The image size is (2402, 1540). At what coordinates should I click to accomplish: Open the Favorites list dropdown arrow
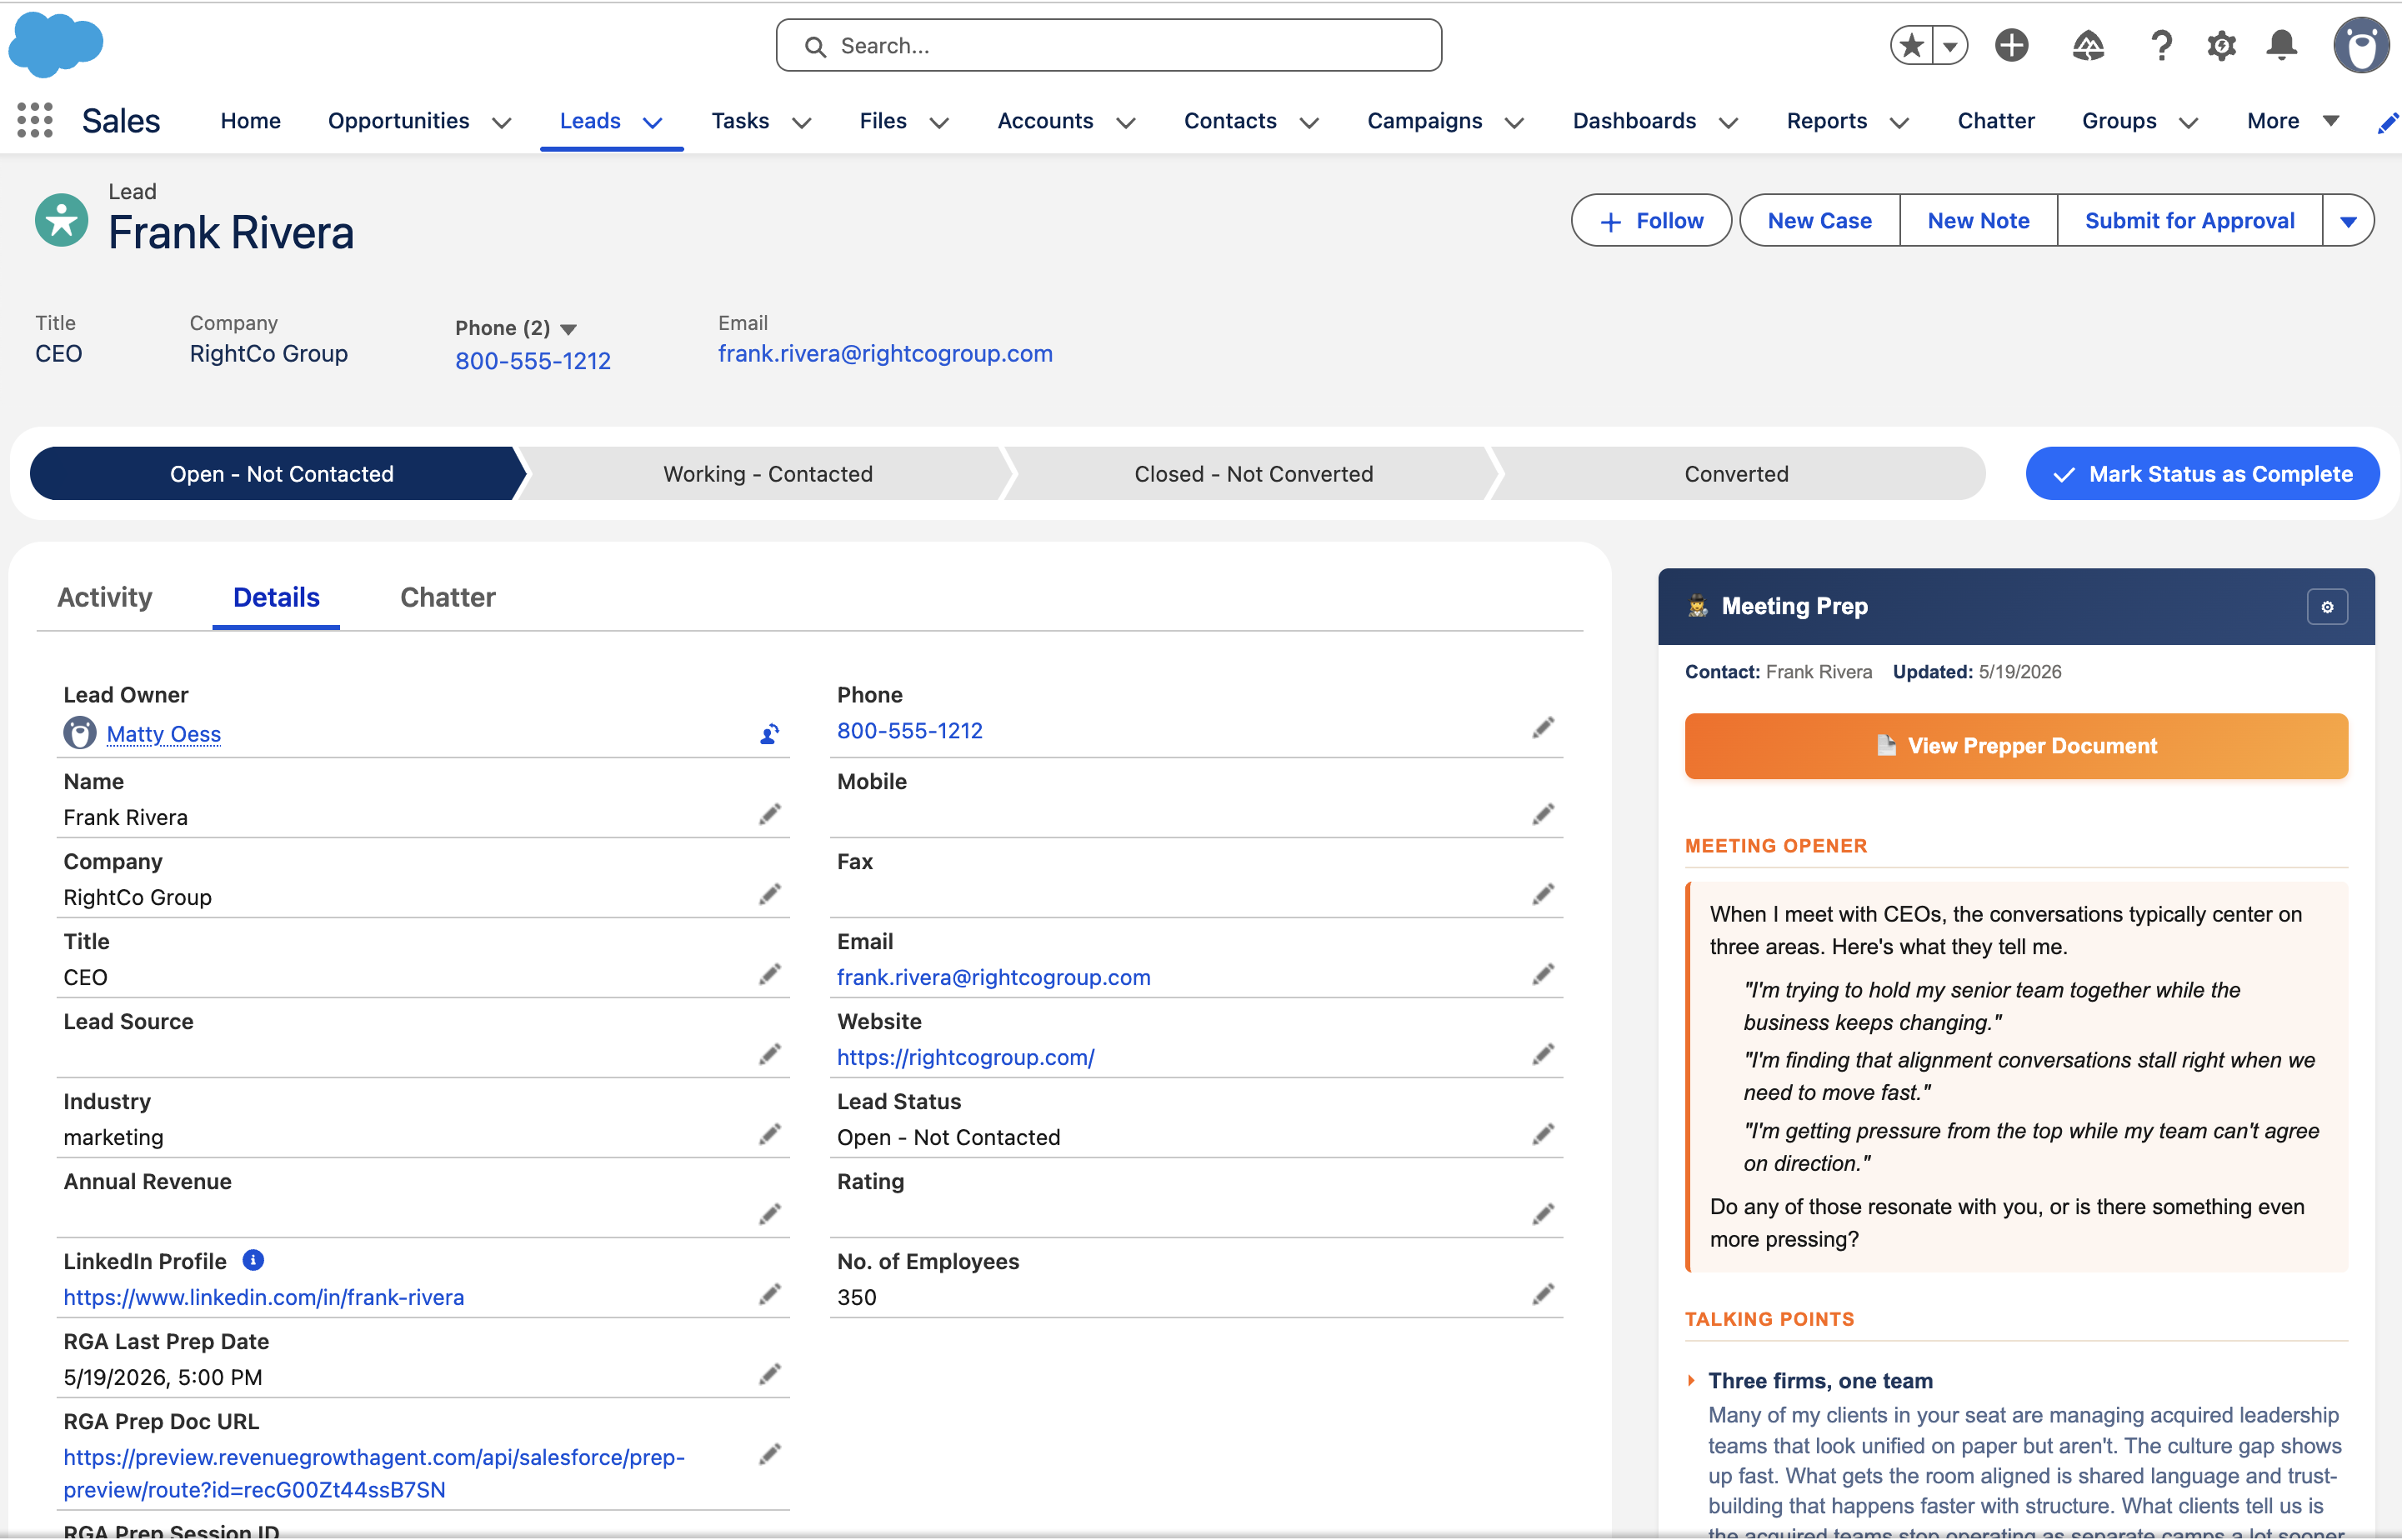coord(1950,45)
